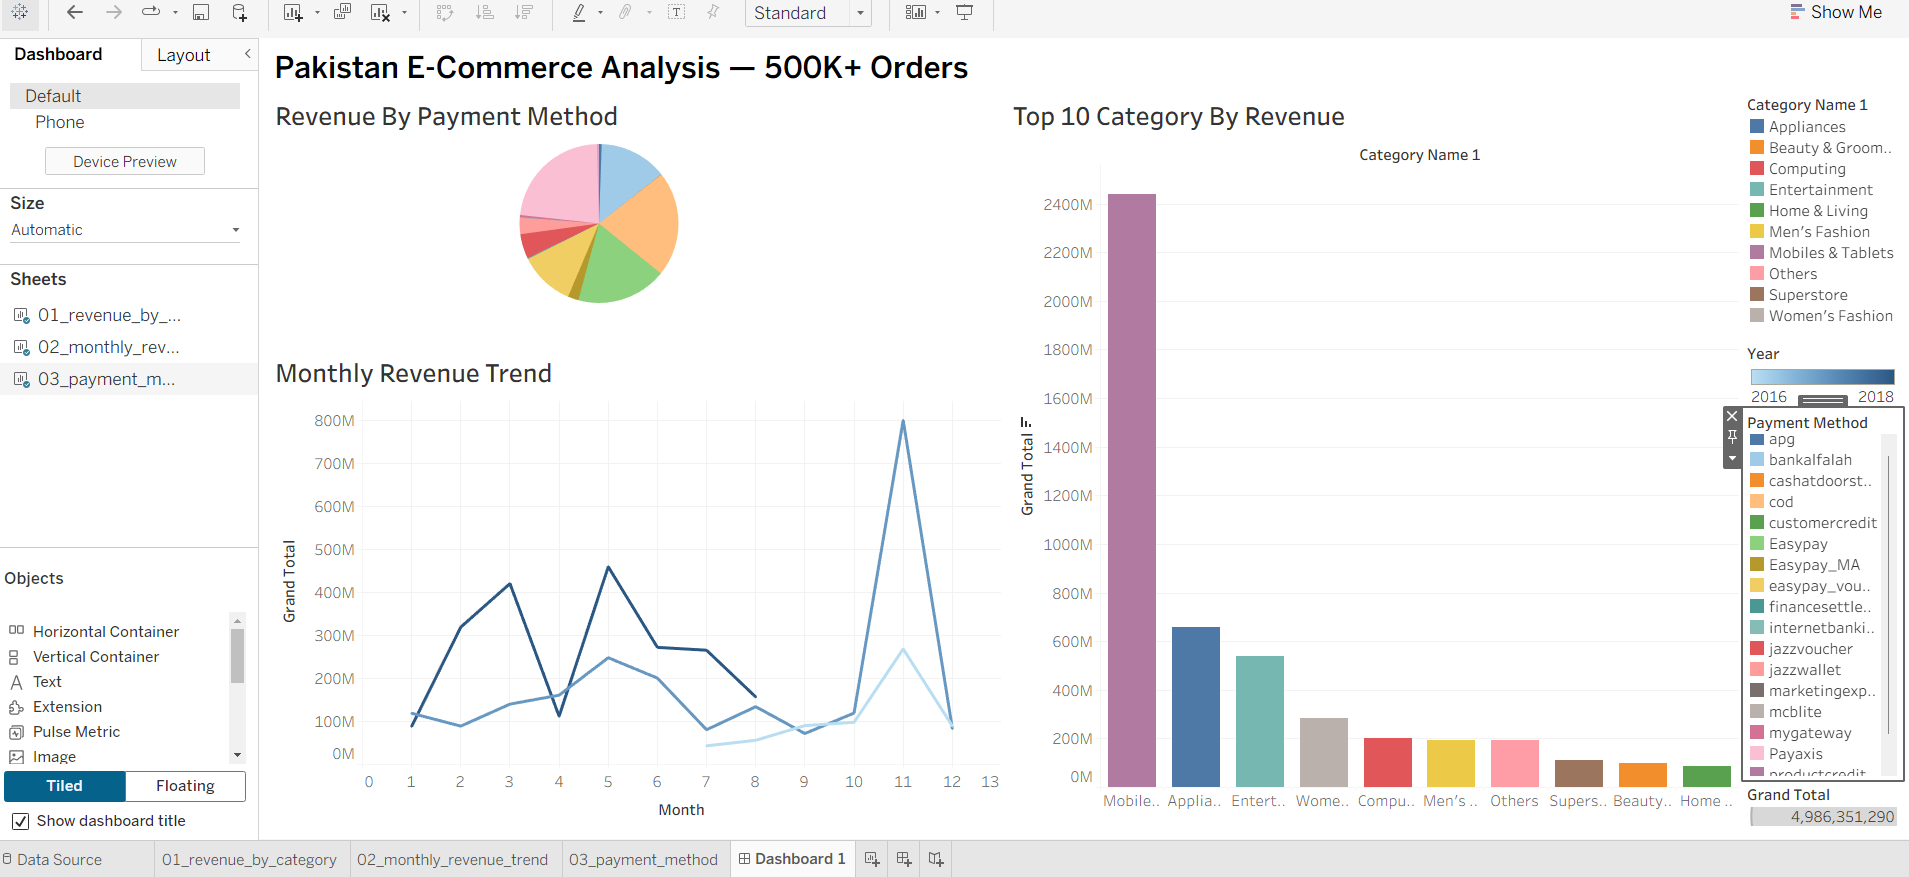Click the Appliances legend color swatch
Viewport: 1909px width, 877px height.
[1757, 127]
